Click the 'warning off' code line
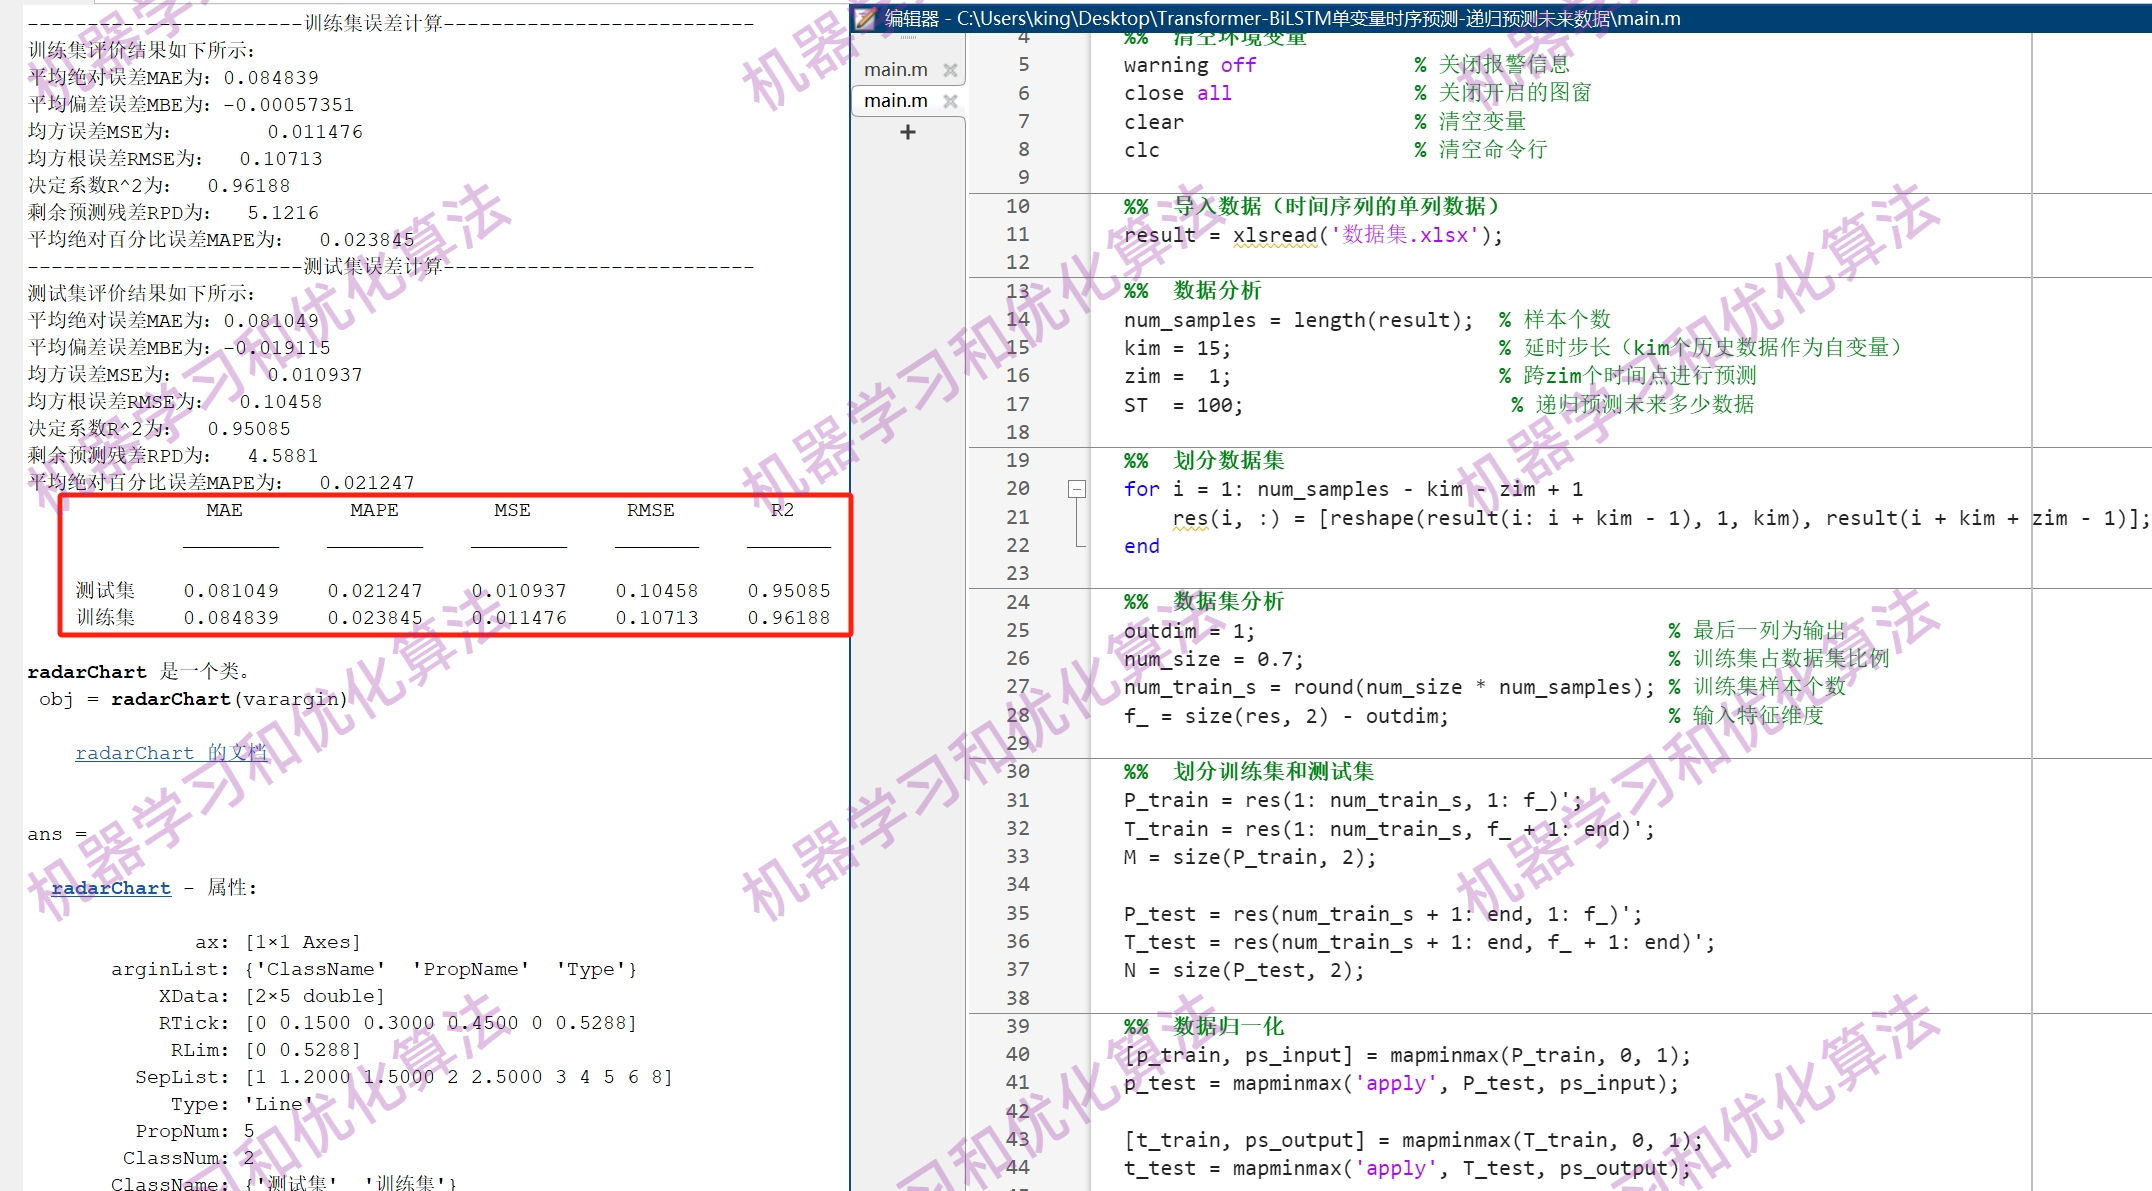Image resolution: width=2152 pixels, height=1191 pixels. point(1188,65)
